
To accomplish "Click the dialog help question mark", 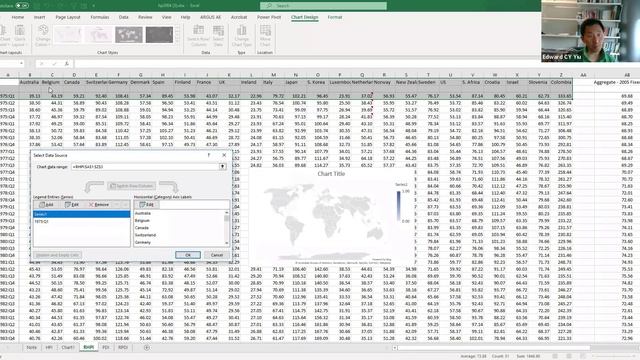I will click(209, 155).
